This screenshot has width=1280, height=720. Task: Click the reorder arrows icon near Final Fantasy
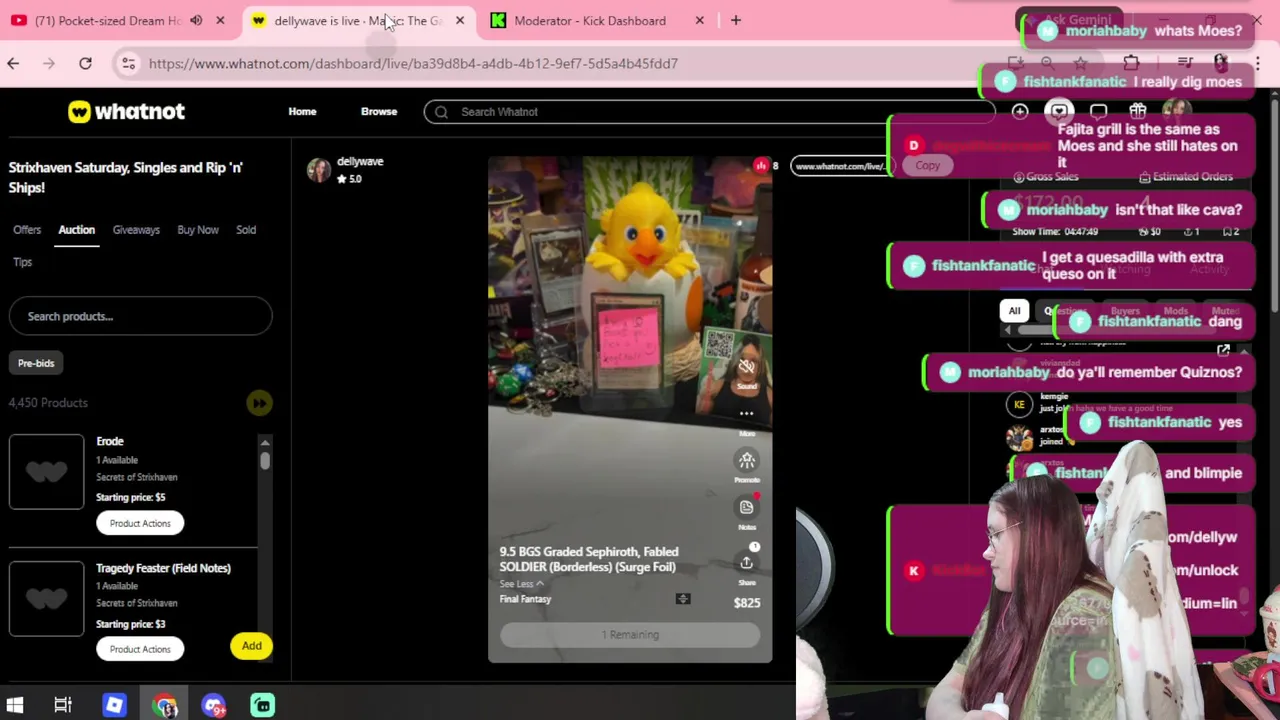point(683,599)
